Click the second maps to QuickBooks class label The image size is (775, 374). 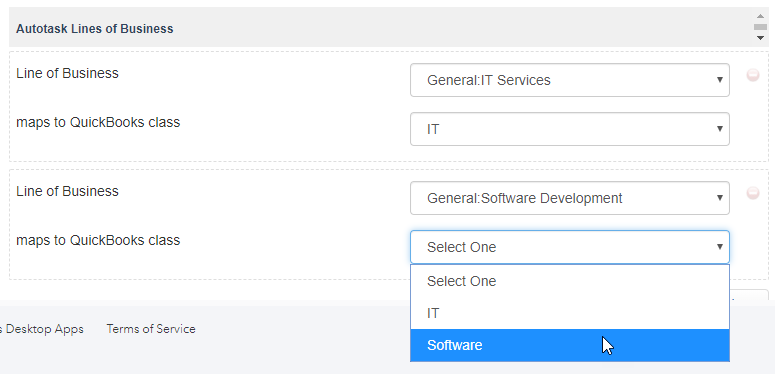pos(98,241)
